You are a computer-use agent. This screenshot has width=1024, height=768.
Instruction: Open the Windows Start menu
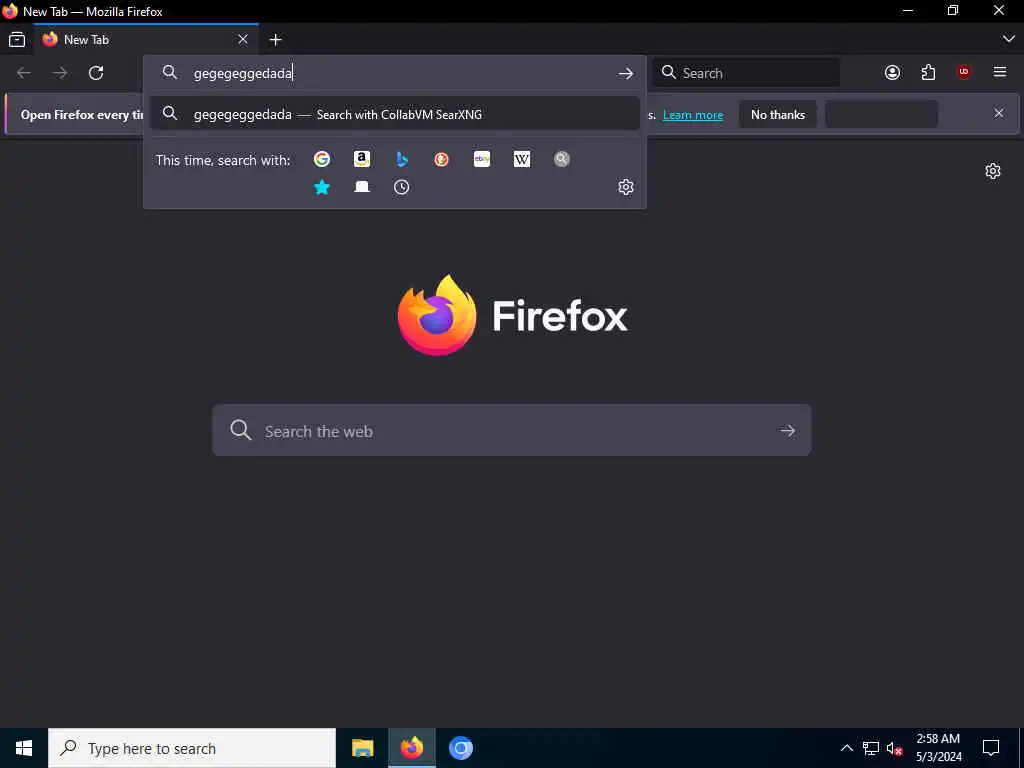tap(24, 748)
